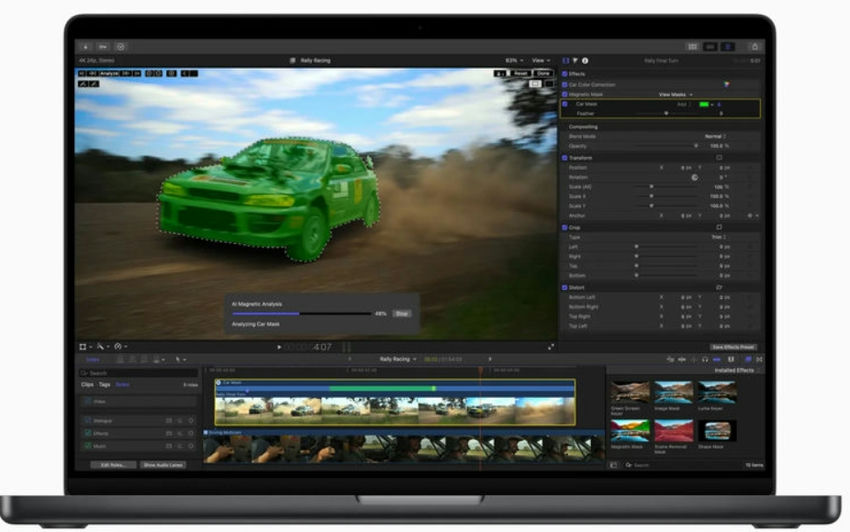Disable the Magnetic Mask effect
This screenshot has height=532, width=850.
coord(565,94)
